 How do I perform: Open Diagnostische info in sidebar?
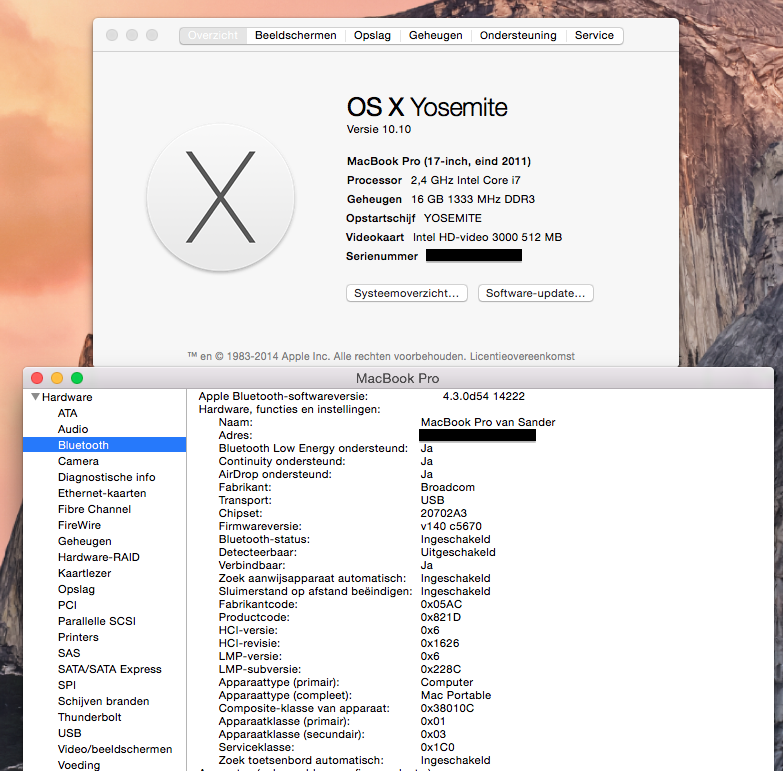click(x=106, y=477)
